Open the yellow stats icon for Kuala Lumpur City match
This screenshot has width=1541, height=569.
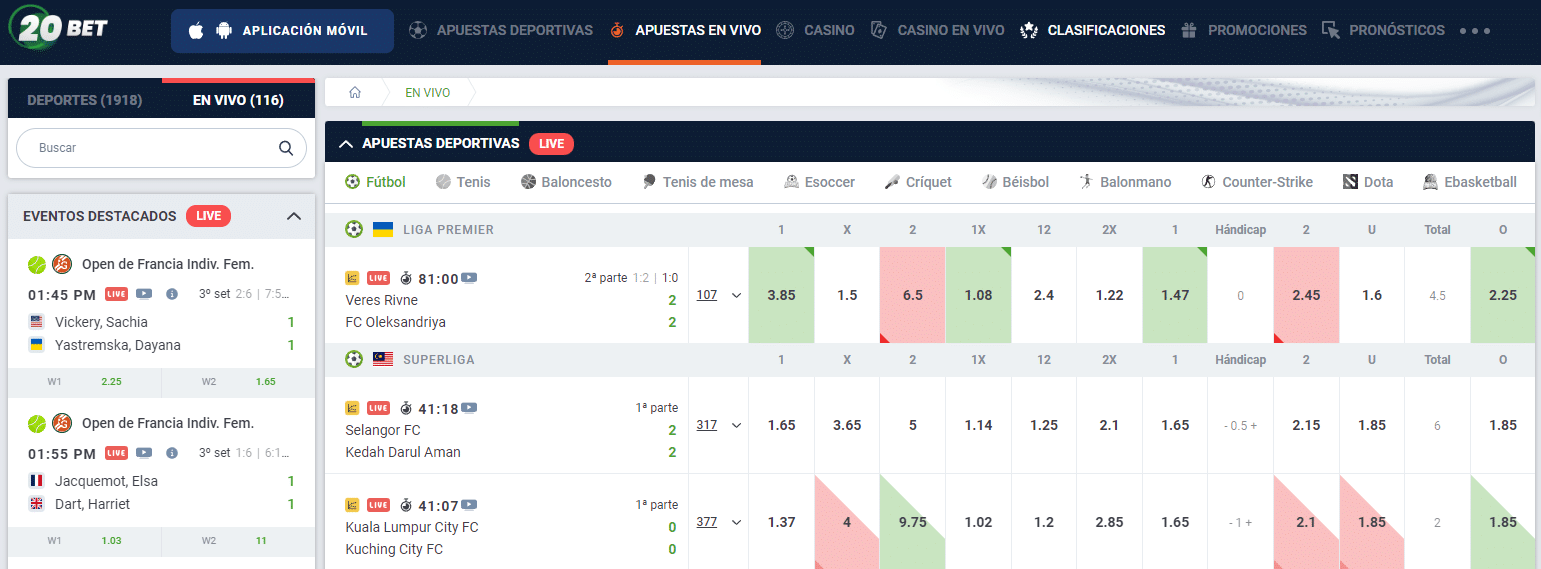(352, 505)
